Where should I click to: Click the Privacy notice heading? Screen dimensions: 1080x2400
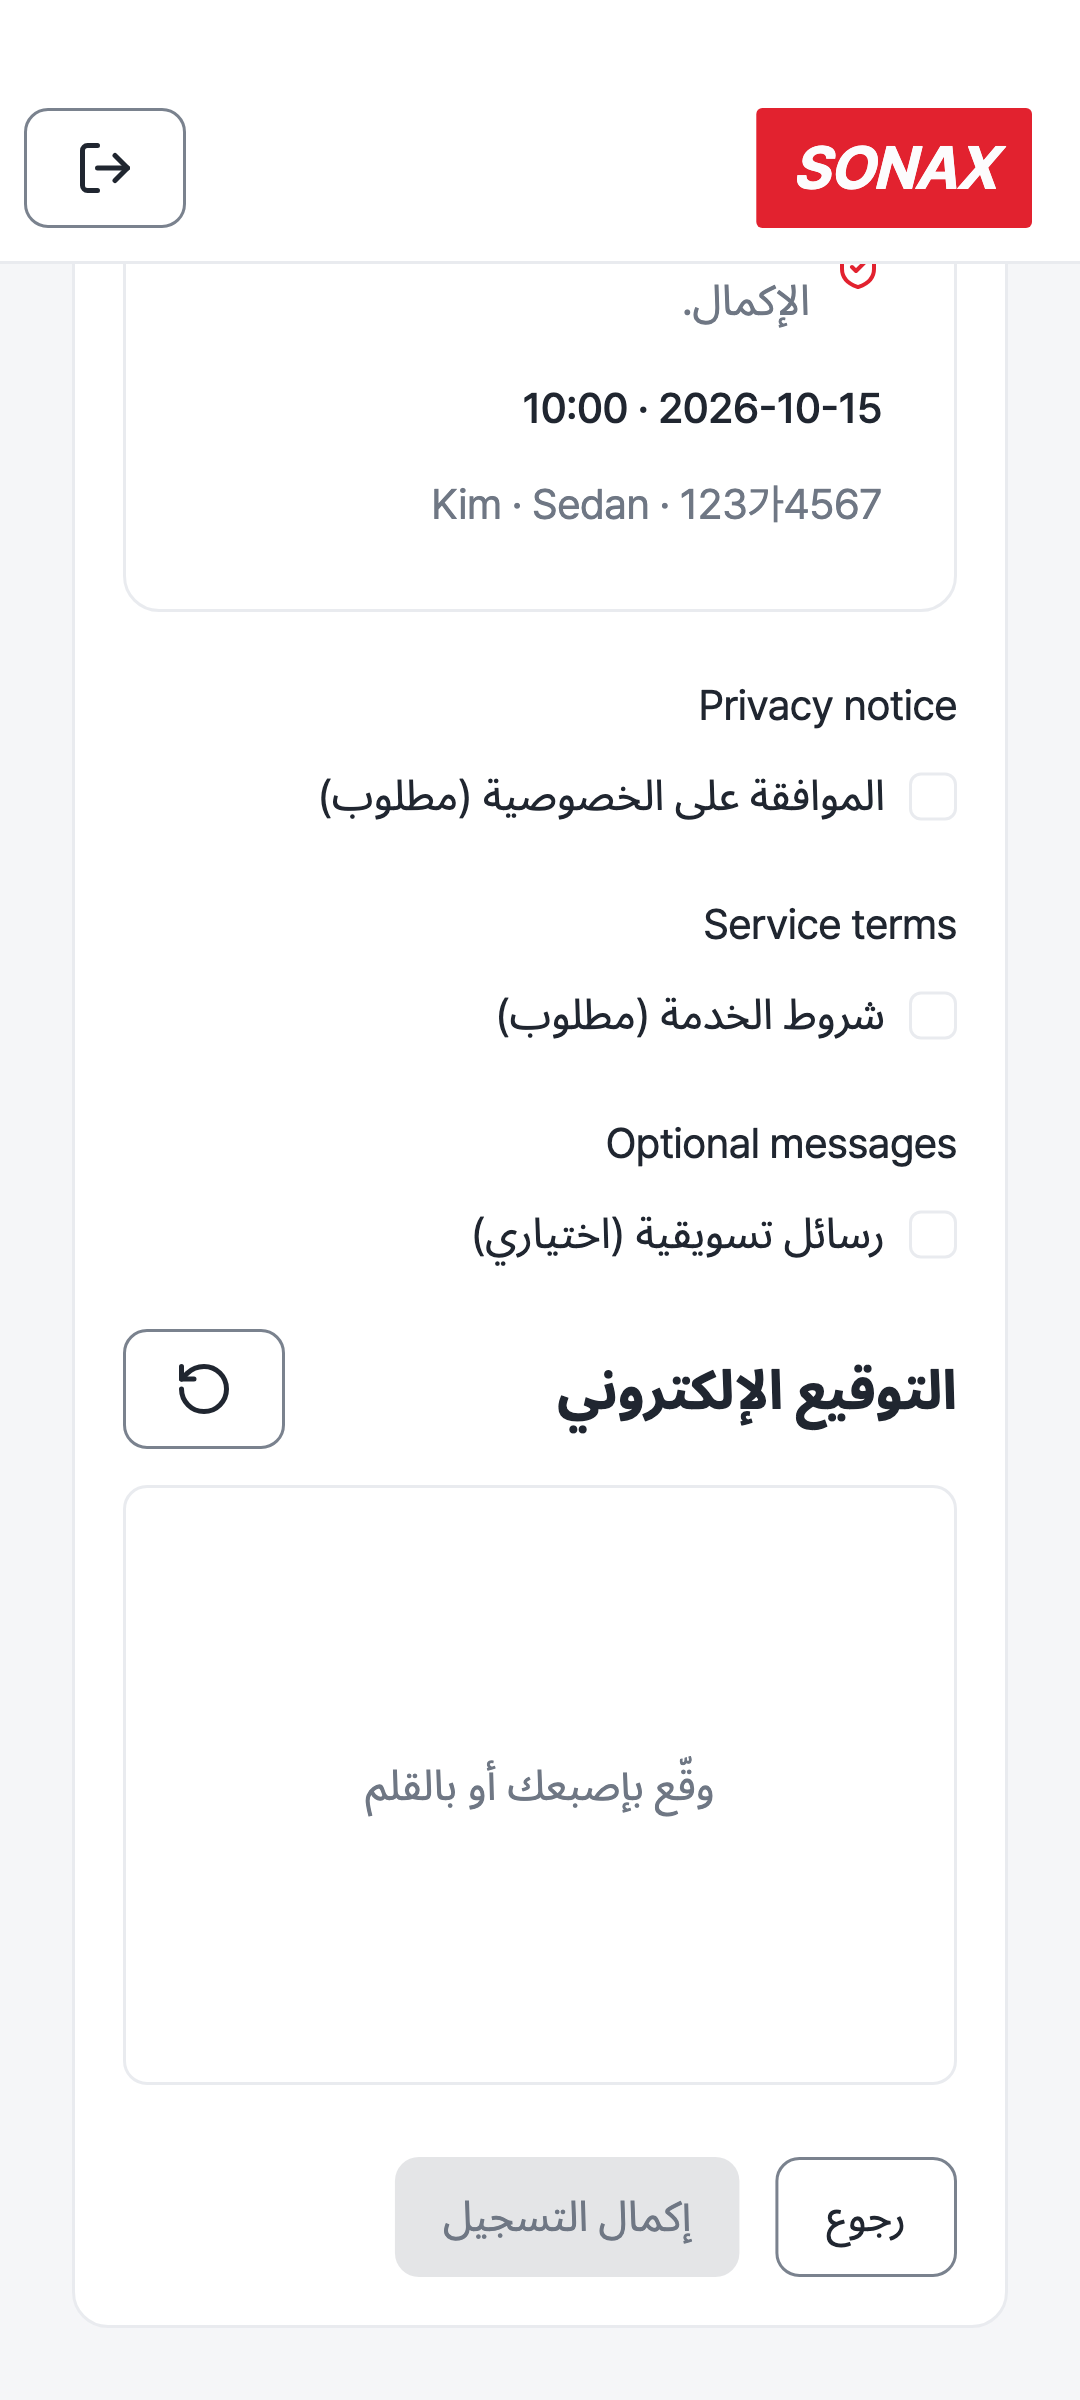coord(828,706)
